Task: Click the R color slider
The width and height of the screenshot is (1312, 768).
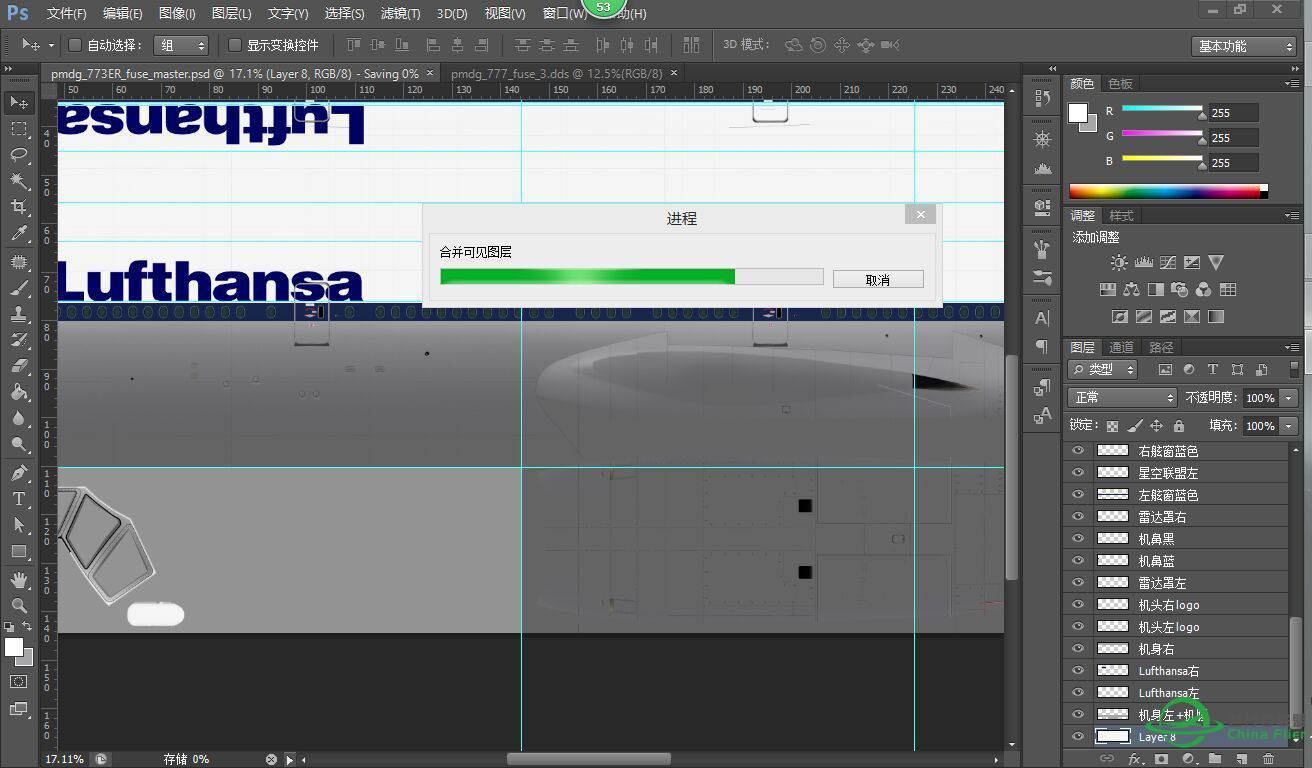Action: [x=1162, y=109]
